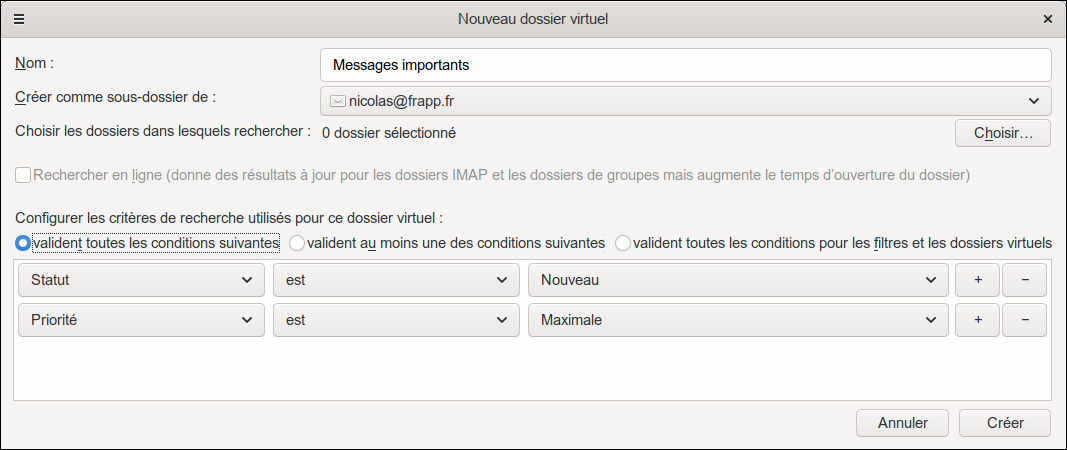Choose 'valident au moins une des conditions'
This screenshot has width=1067, height=450.
297,243
